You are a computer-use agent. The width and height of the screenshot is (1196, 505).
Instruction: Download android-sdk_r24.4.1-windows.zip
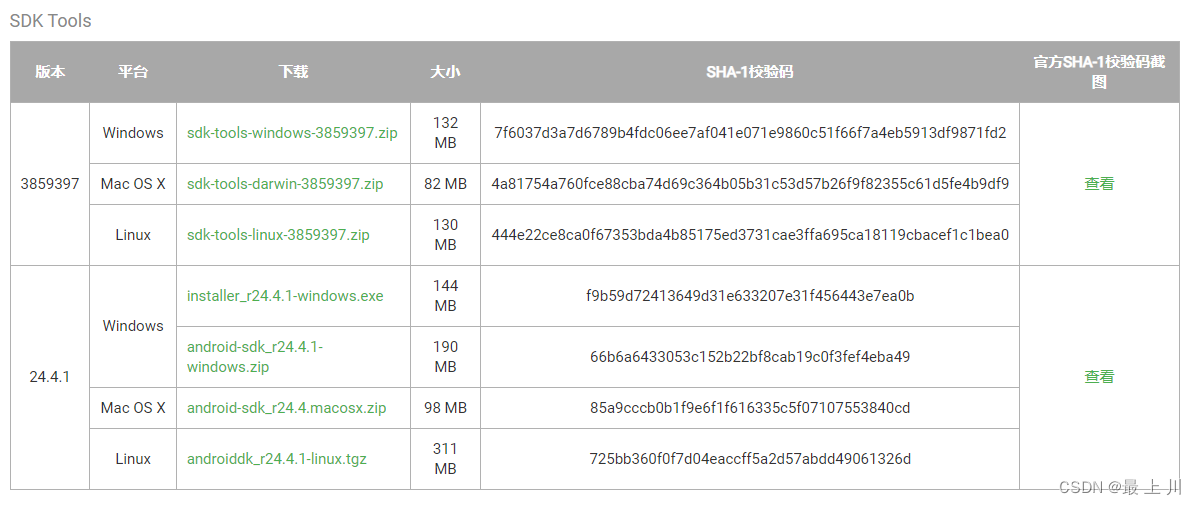[255, 357]
